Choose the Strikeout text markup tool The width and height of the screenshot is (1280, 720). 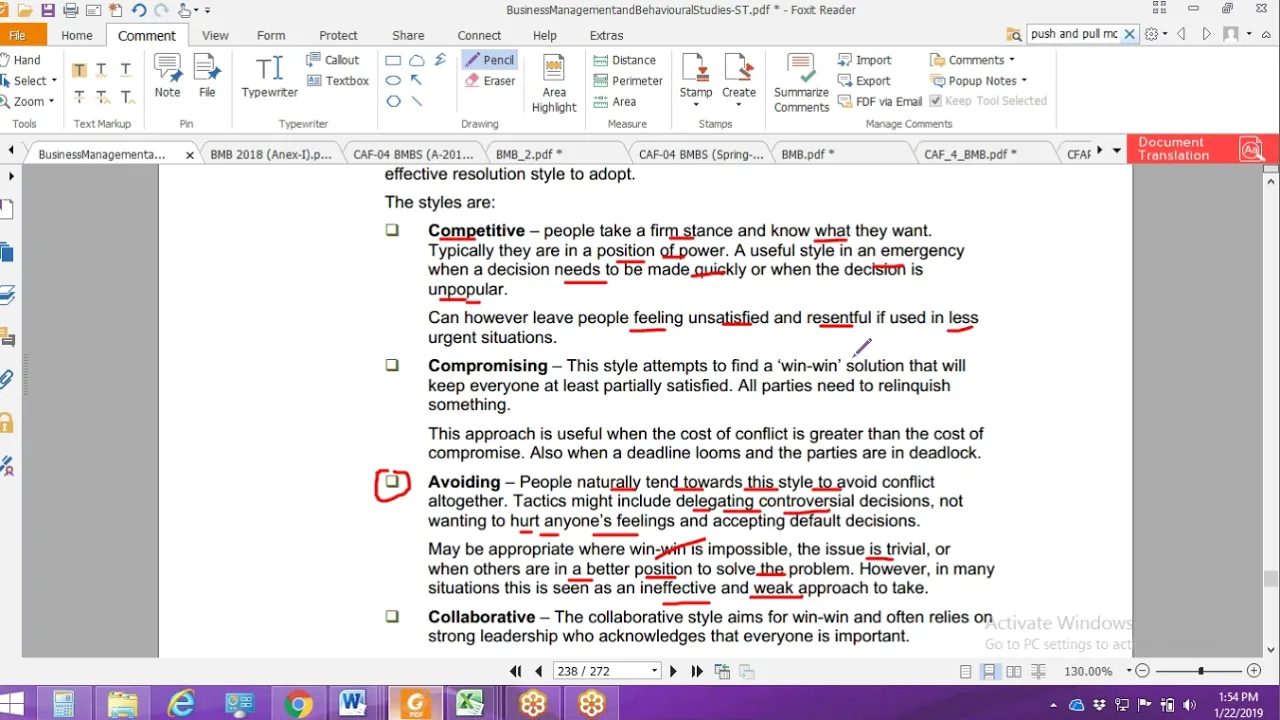click(79, 97)
